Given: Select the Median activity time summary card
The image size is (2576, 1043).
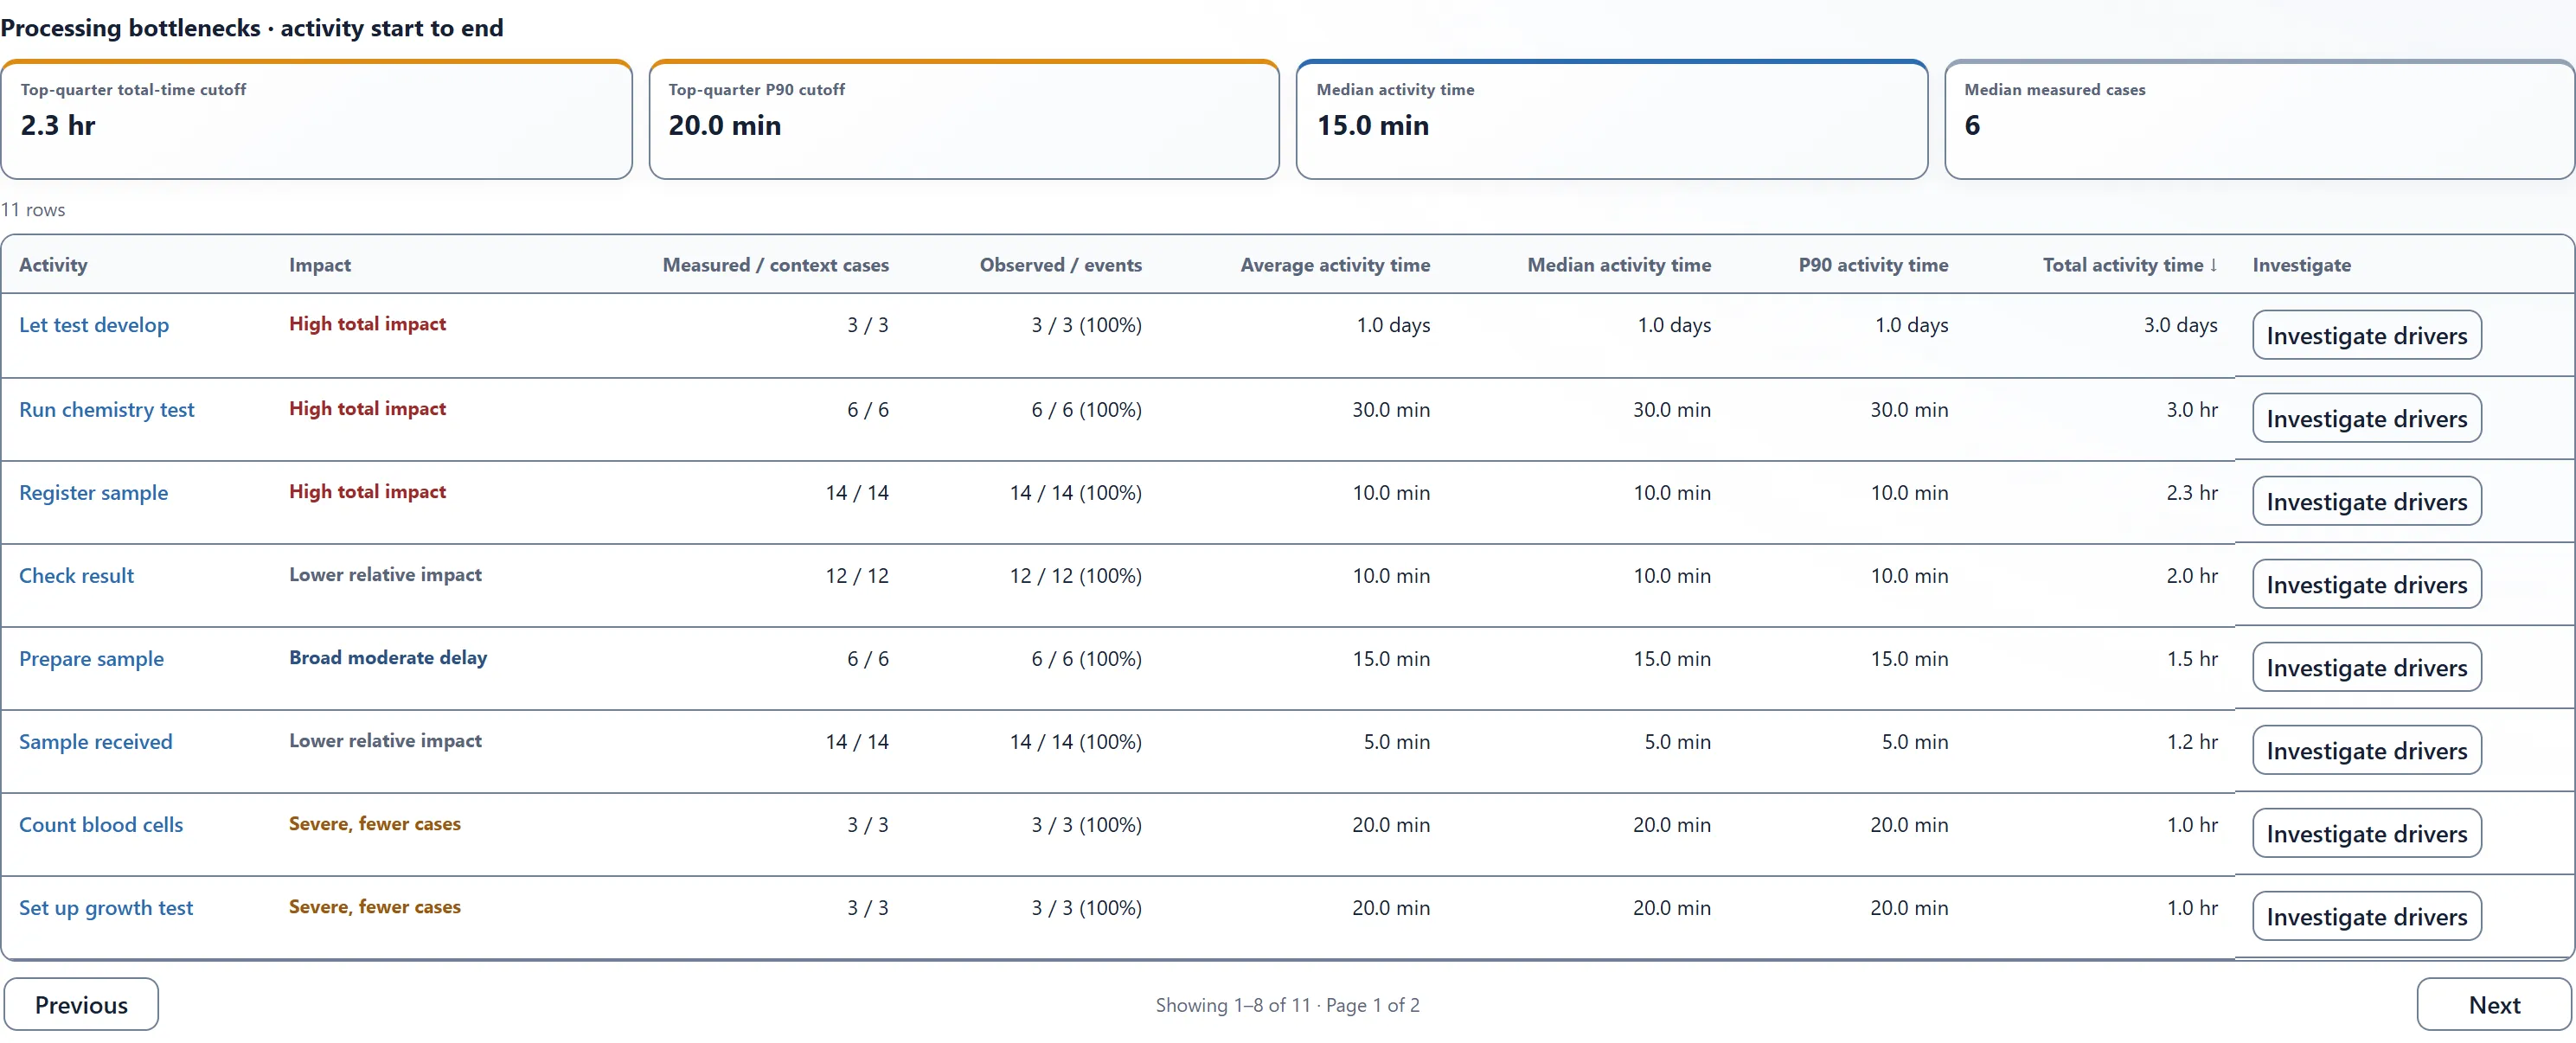Looking at the screenshot, I should [x=1612, y=120].
